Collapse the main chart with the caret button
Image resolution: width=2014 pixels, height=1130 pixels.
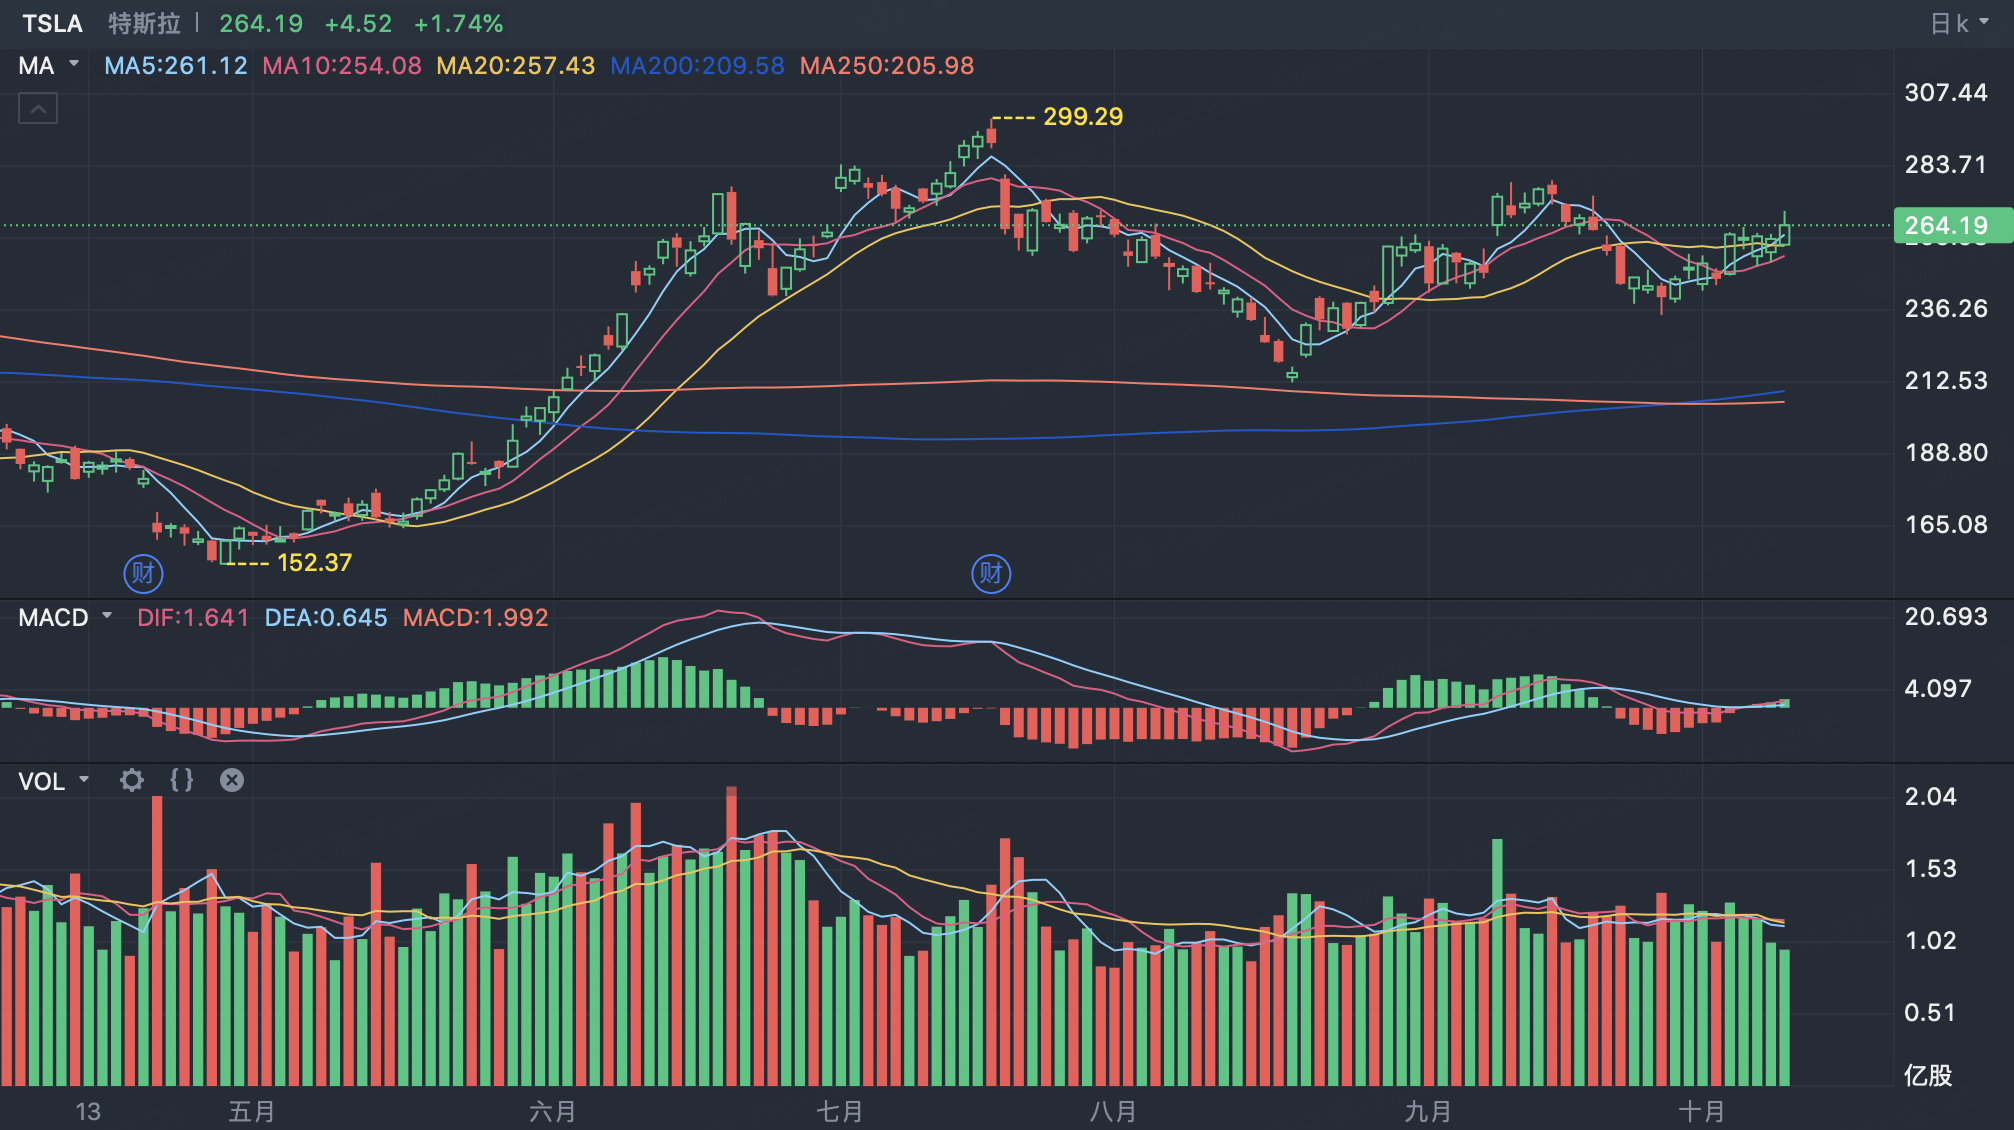click(38, 108)
